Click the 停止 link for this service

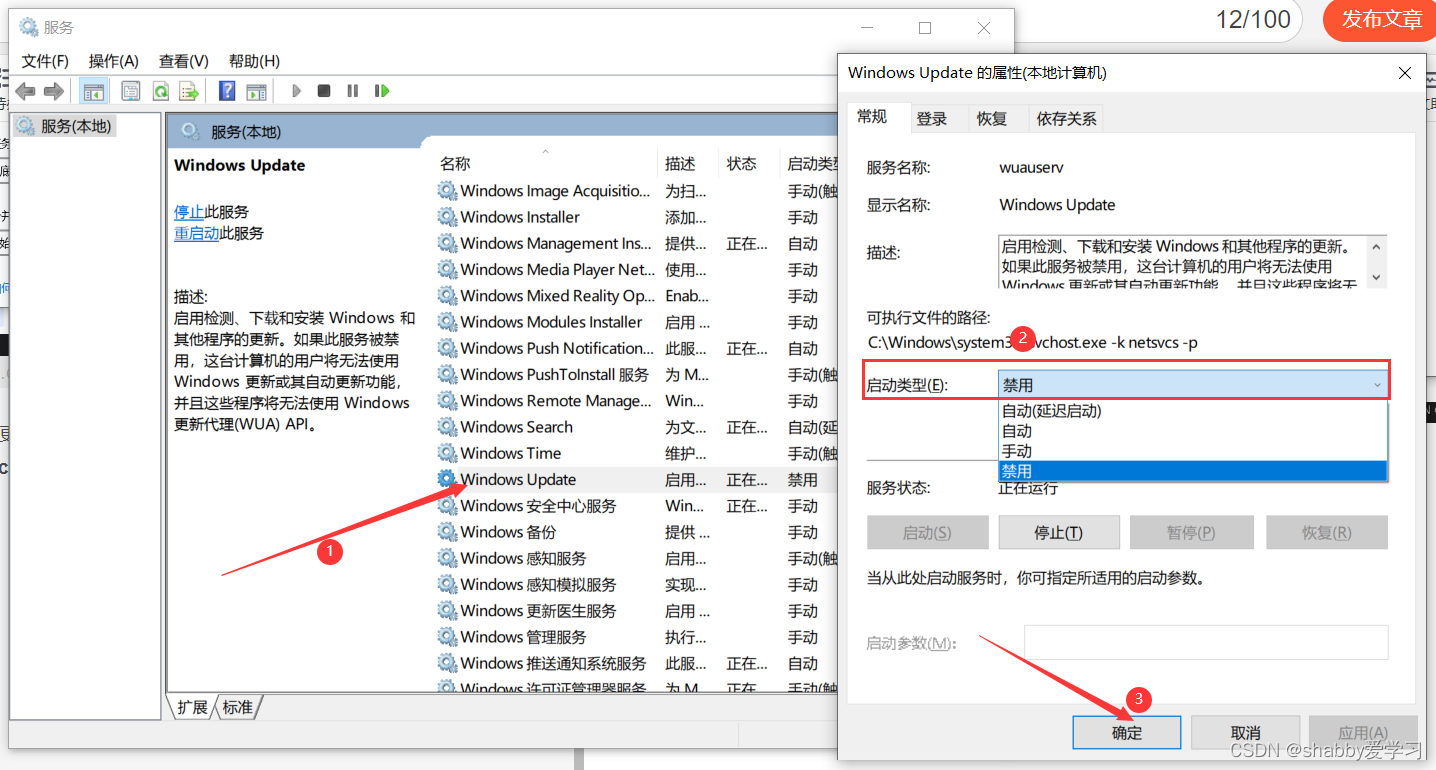point(189,212)
